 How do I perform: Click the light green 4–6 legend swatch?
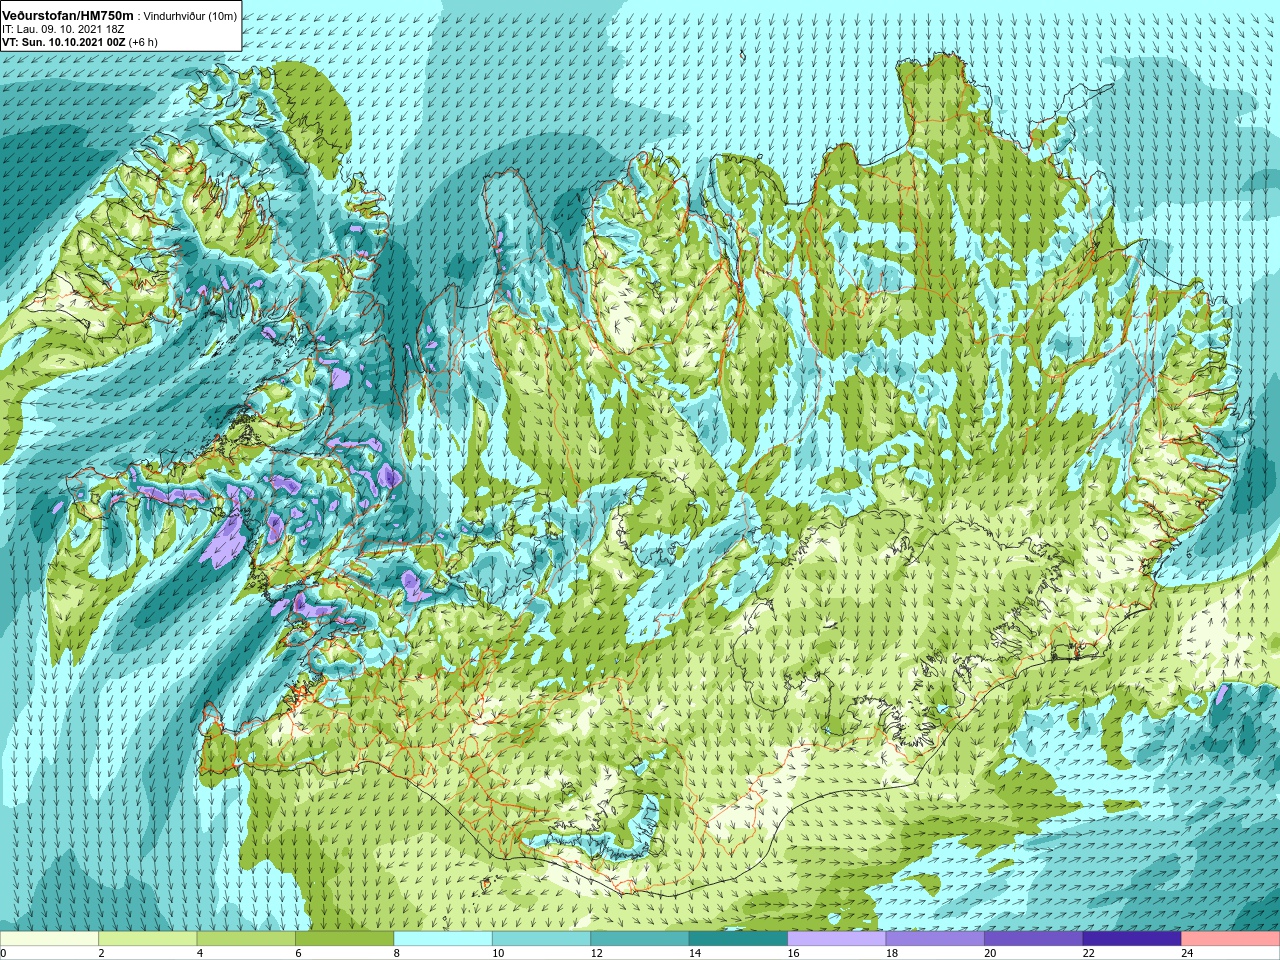pos(246,939)
